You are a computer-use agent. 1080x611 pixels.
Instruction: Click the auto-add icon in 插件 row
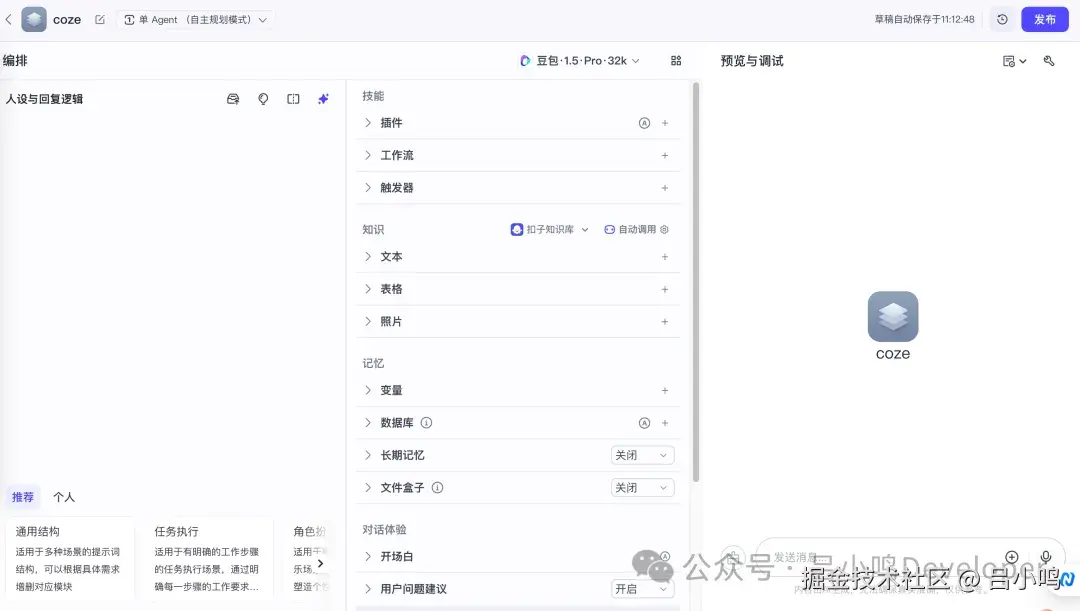coord(644,123)
